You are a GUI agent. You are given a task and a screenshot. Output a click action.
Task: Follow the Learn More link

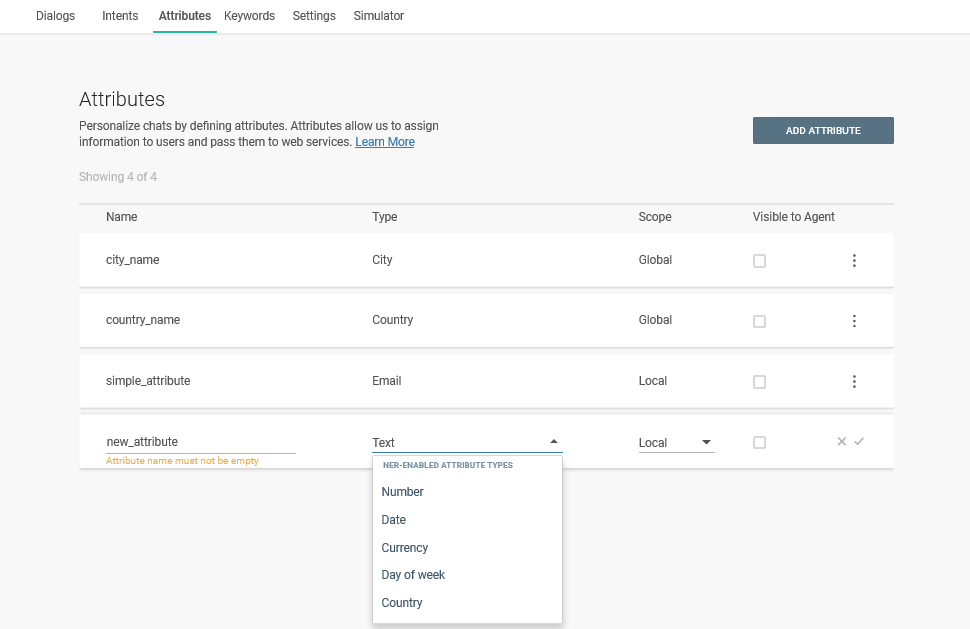pyautogui.click(x=384, y=142)
